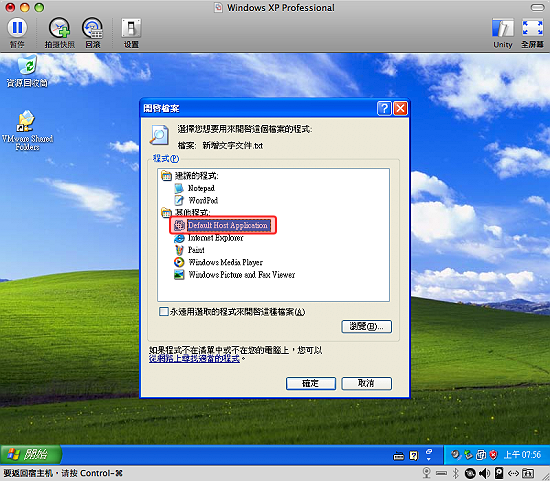Choose WordPad in the program list
Image resolution: width=550 pixels, height=481 pixels.
point(203,200)
